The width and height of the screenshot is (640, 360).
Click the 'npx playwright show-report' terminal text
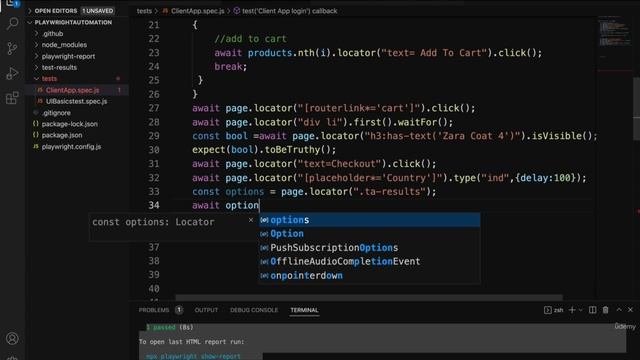tap(193, 356)
